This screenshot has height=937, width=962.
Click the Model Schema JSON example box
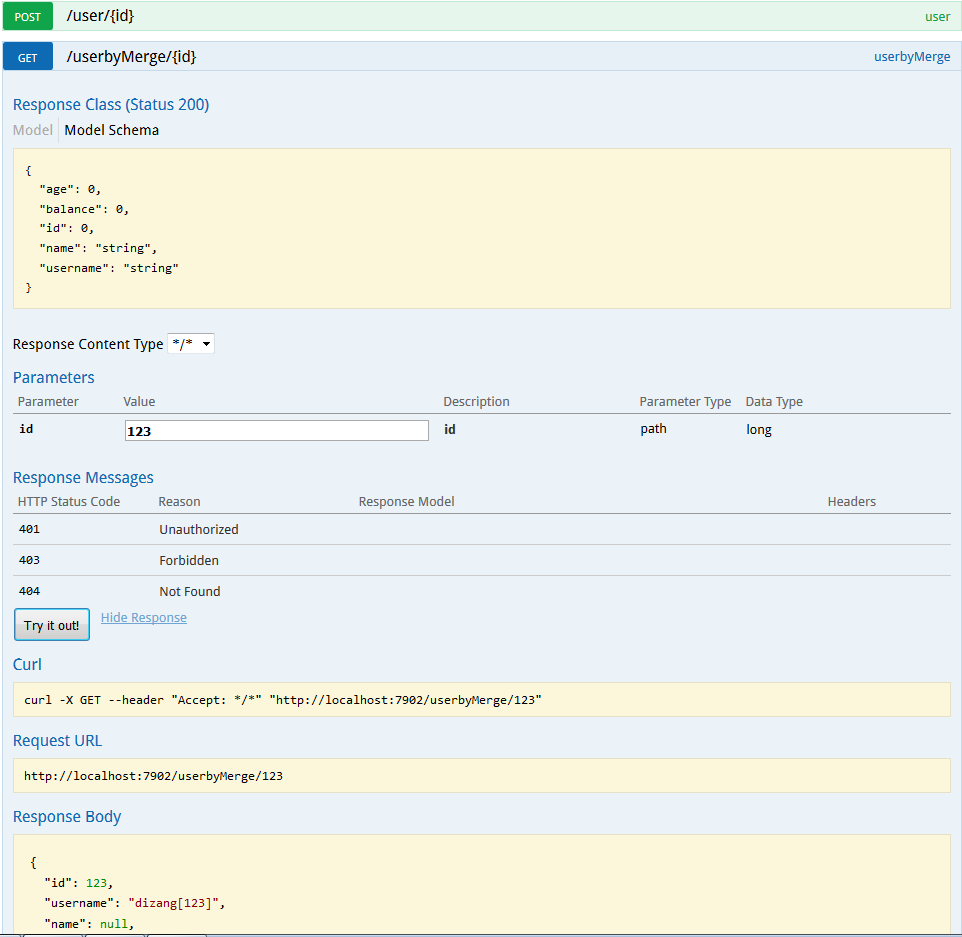click(481, 228)
